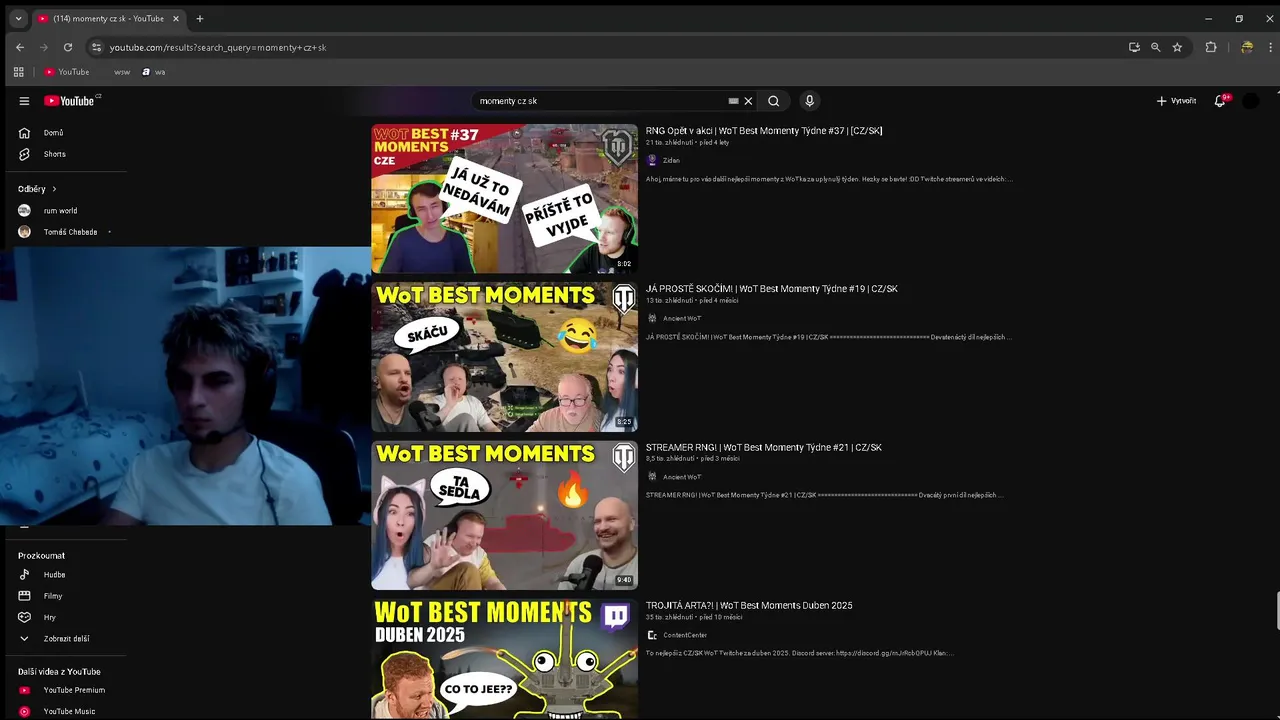The height and width of the screenshot is (720, 1280).
Task: Click the install app icon in address bar
Action: pos(1134,47)
